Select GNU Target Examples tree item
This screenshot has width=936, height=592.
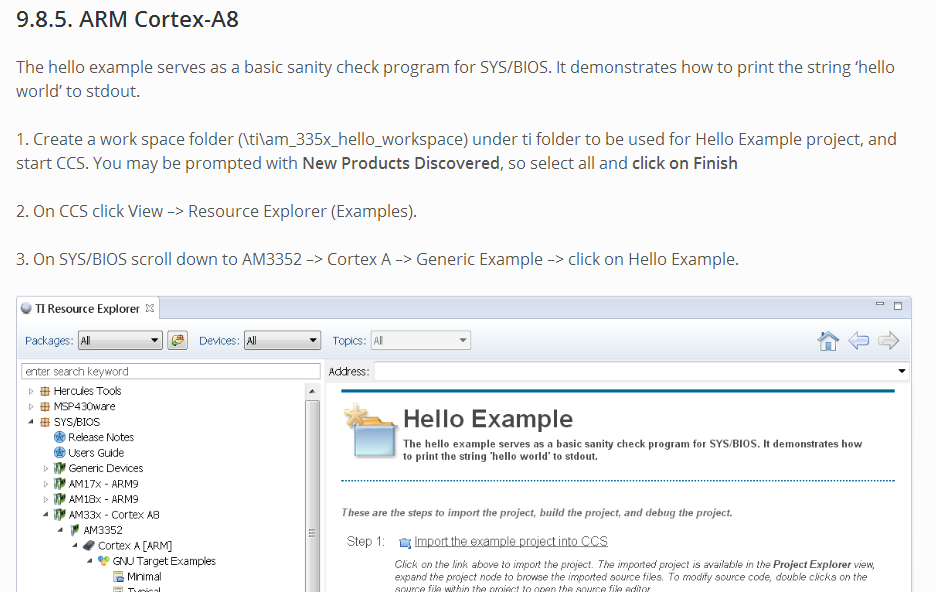(164, 561)
